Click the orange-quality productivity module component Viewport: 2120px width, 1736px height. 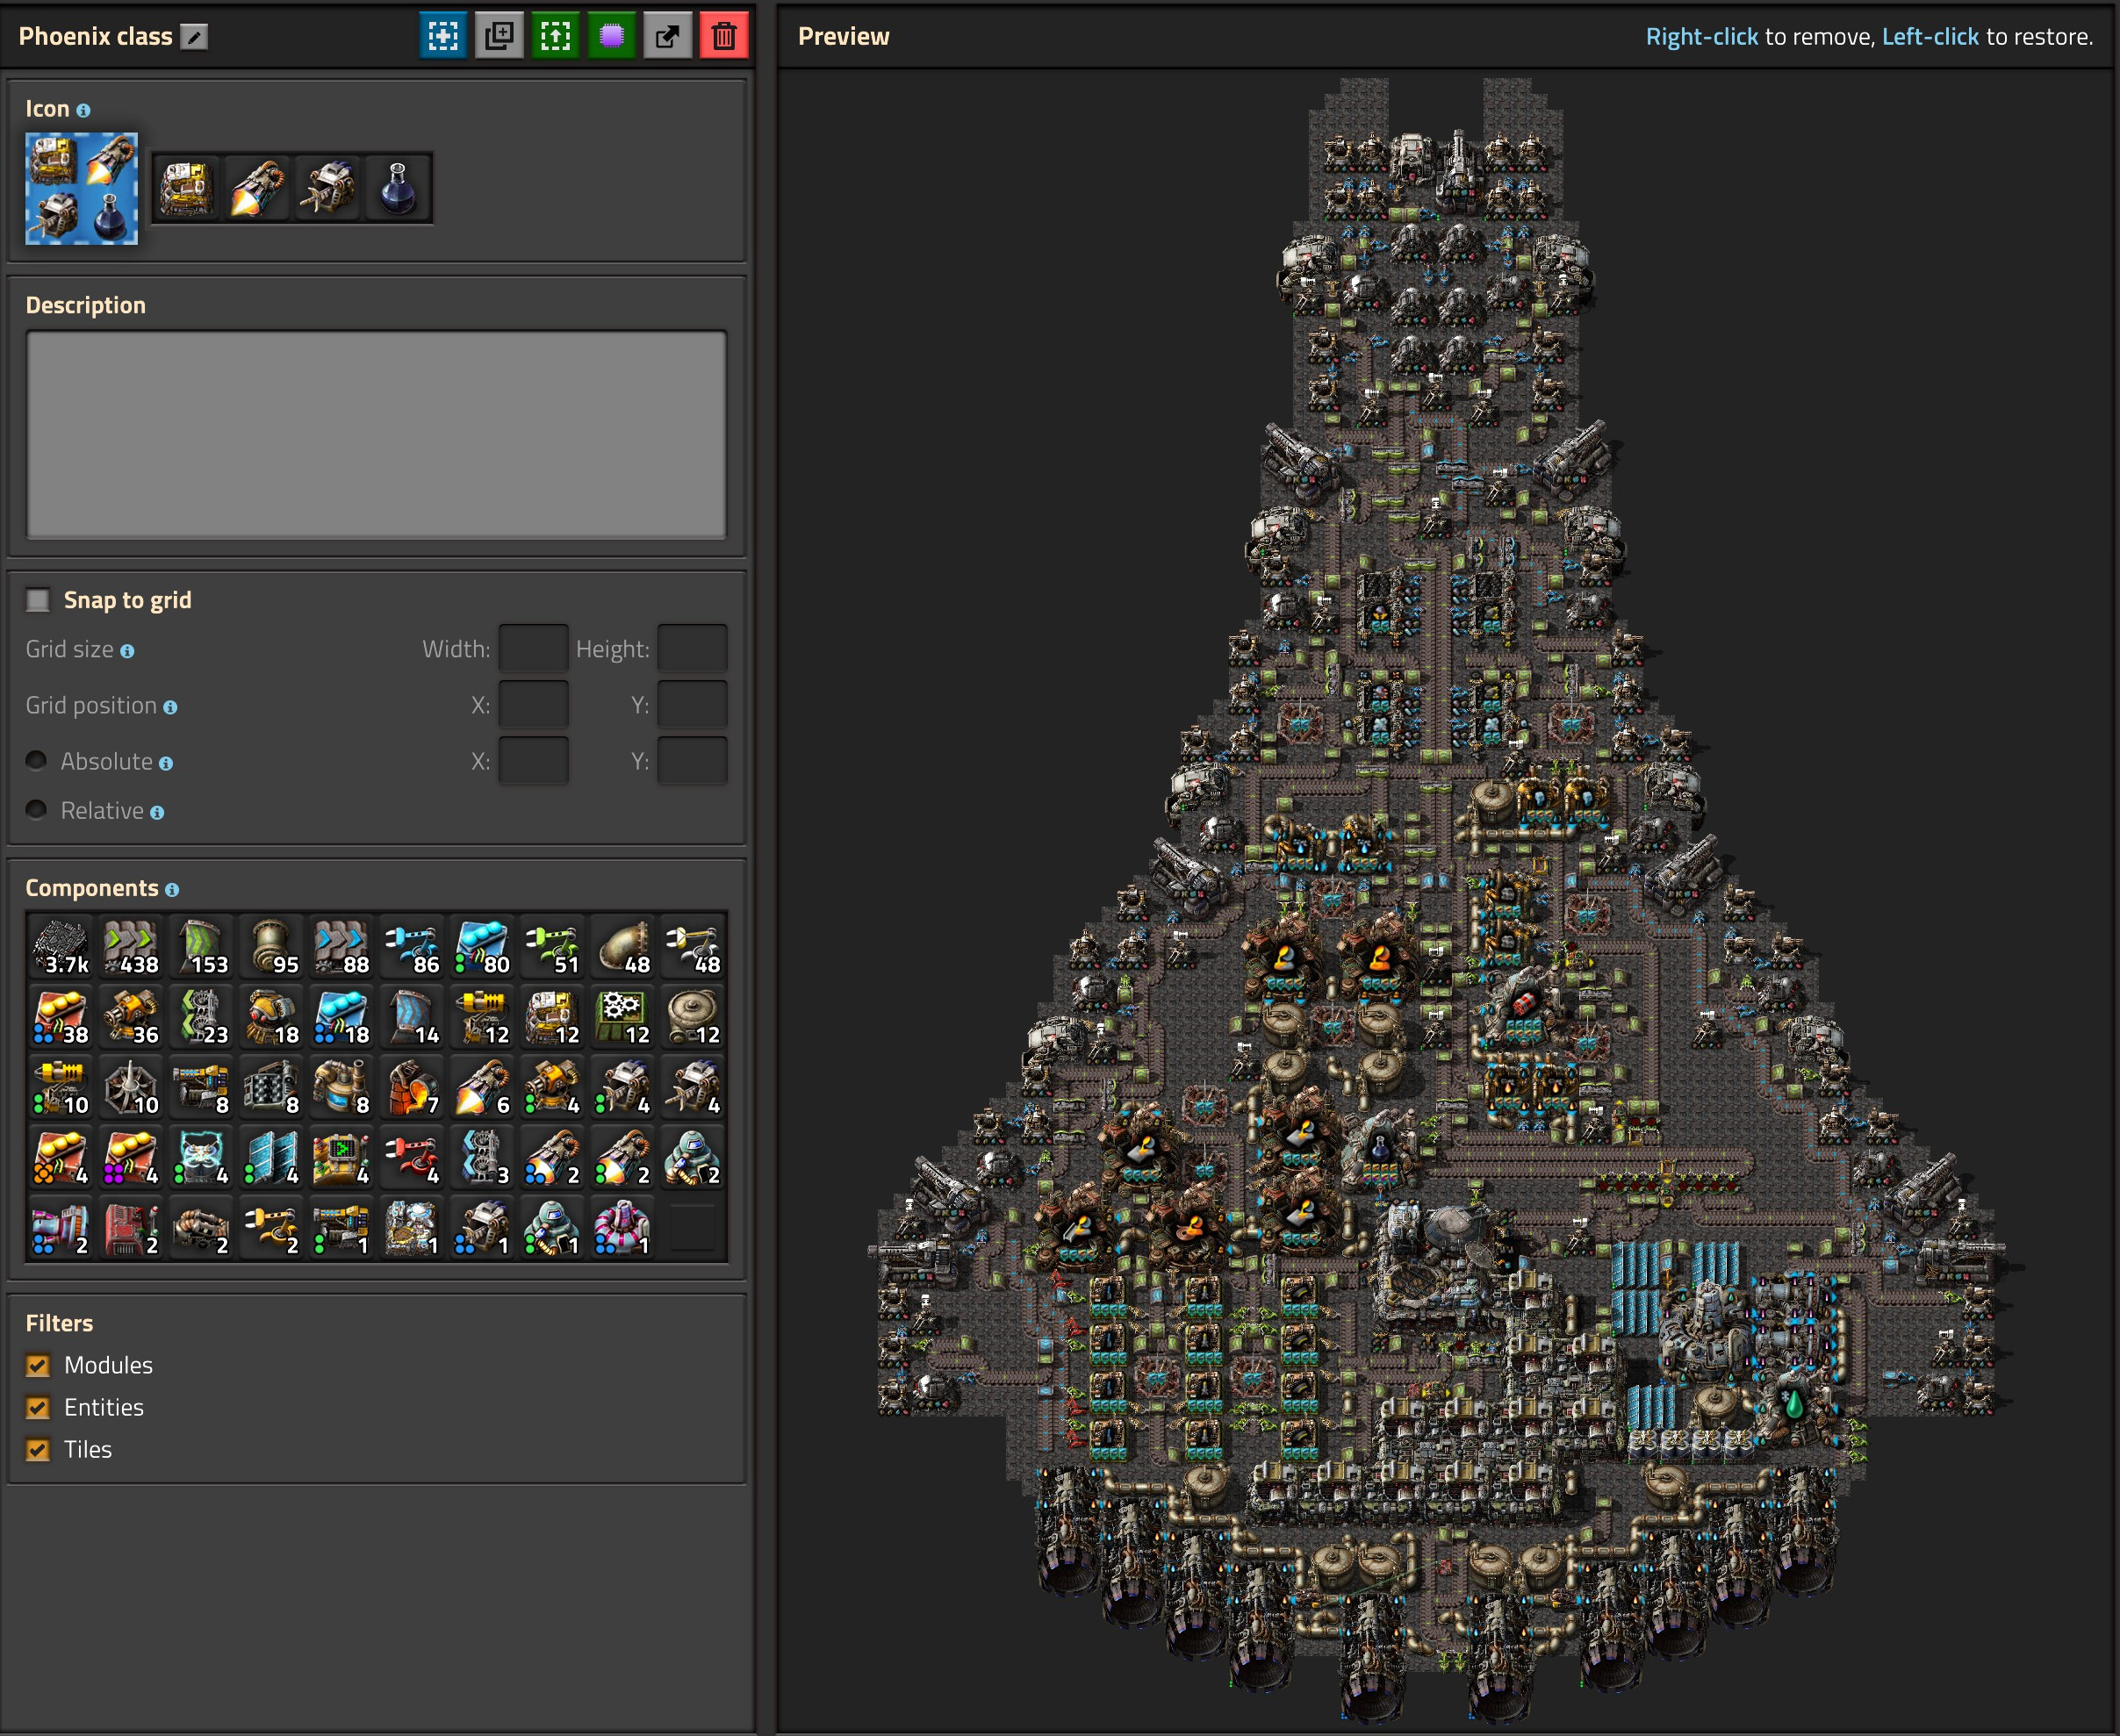61,1157
